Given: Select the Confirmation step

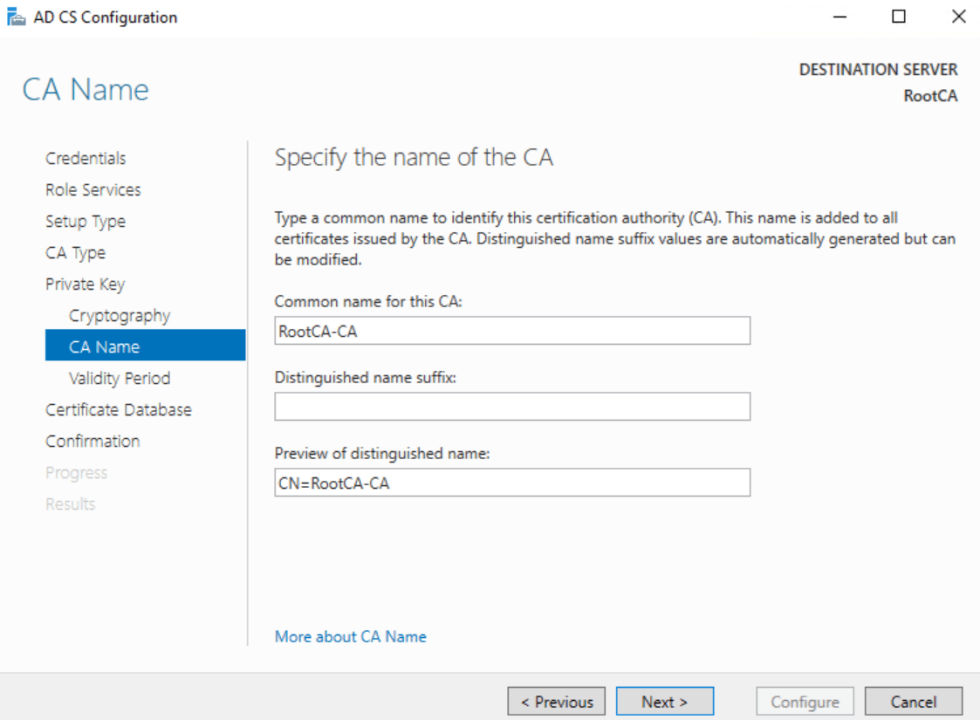Looking at the screenshot, I should (x=92, y=440).
